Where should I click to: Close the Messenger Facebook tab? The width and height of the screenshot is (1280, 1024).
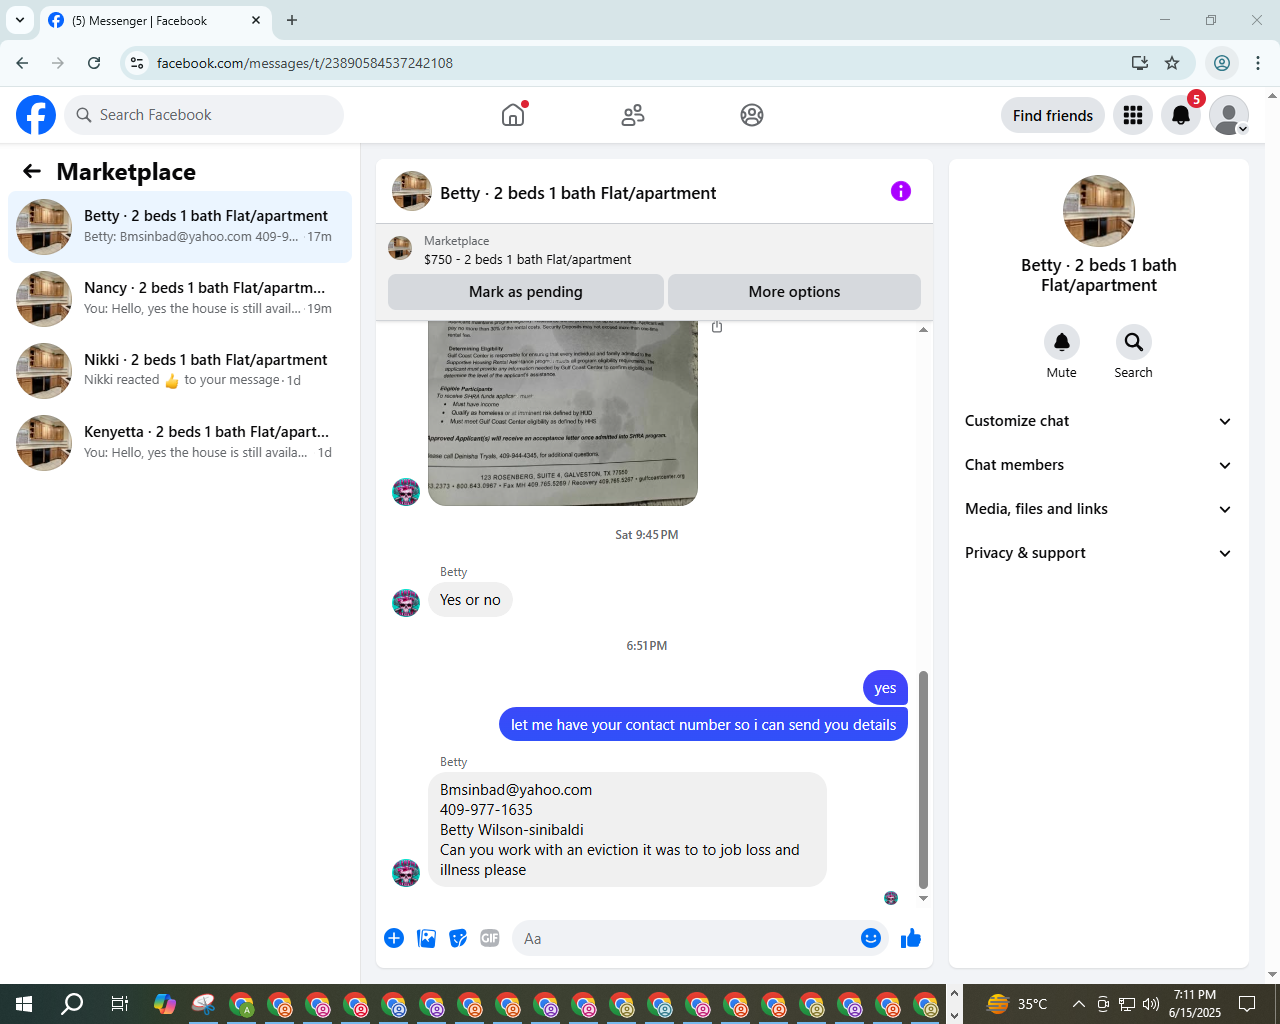point(256,20)
